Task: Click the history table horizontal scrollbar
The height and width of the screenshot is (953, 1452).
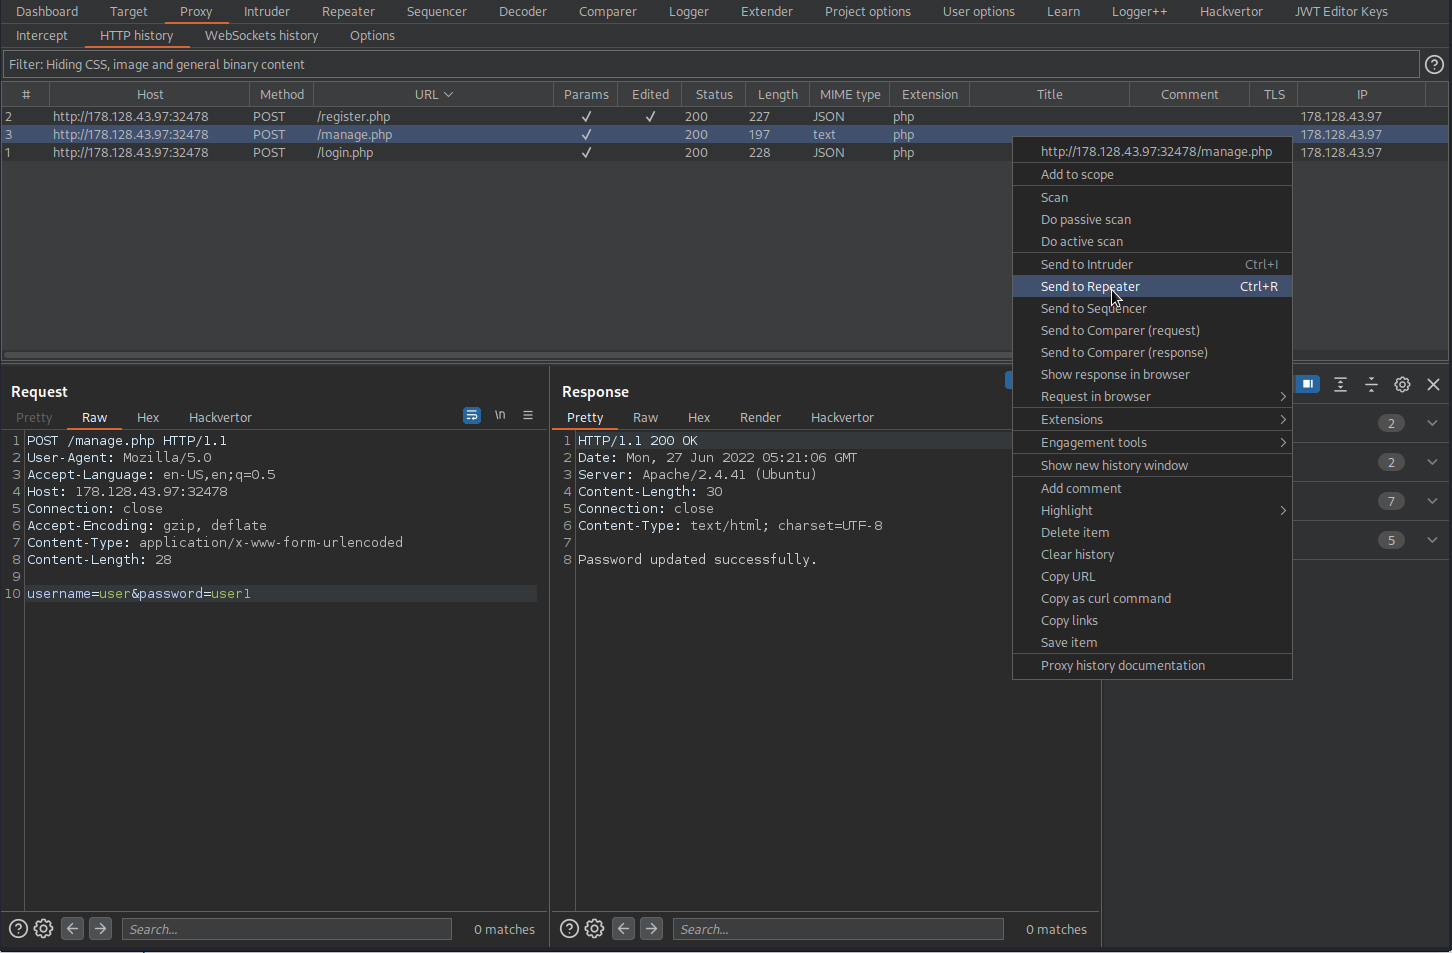Action: pos(506,354)
